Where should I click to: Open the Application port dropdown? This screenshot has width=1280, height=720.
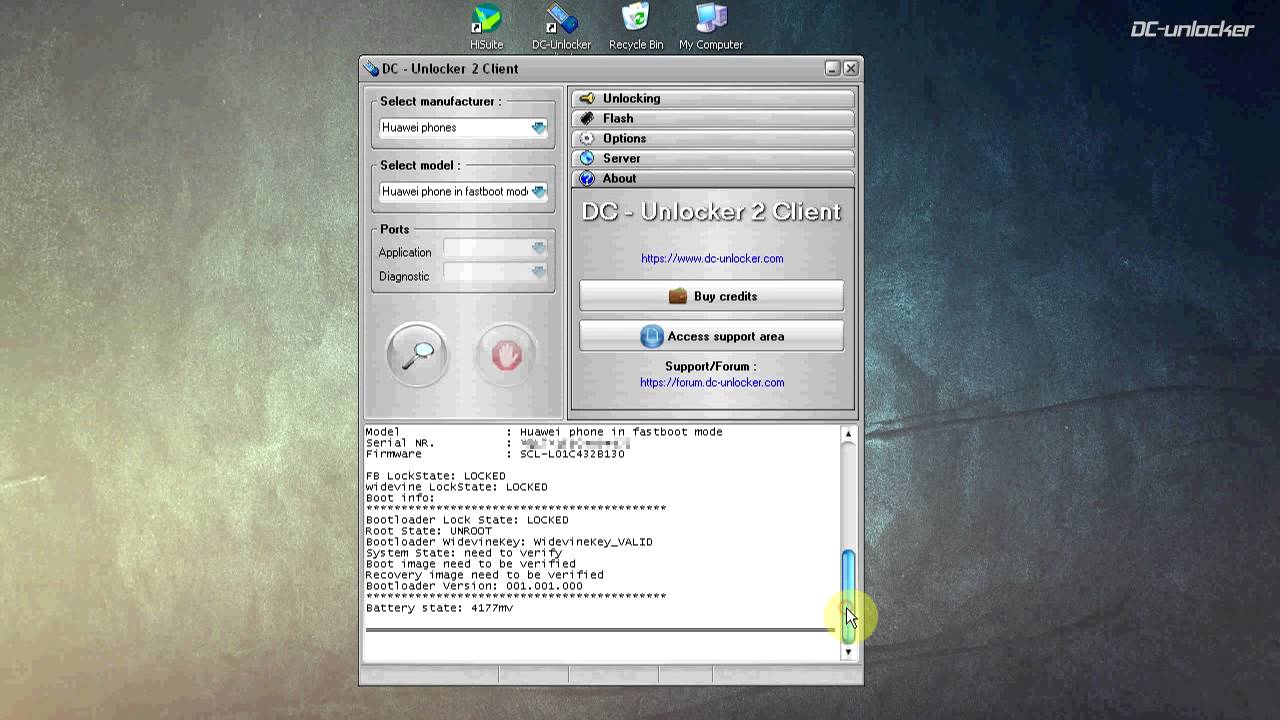click(539, 248)
